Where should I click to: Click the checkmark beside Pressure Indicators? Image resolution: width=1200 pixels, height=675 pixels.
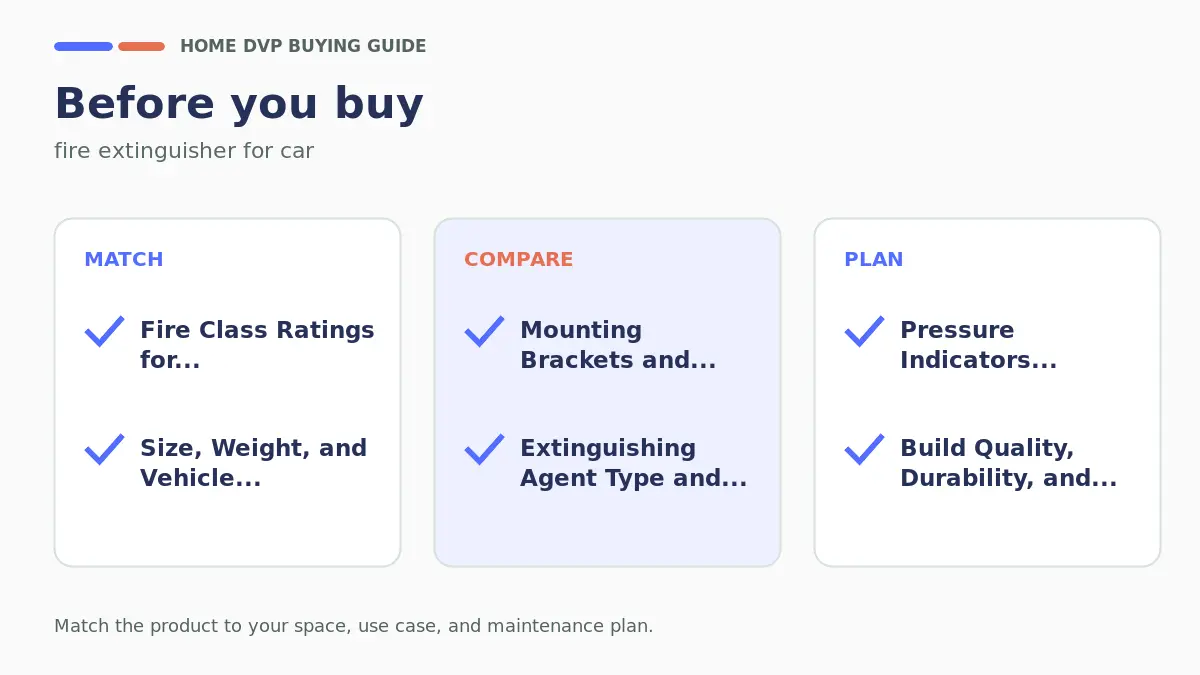[864, 331]
